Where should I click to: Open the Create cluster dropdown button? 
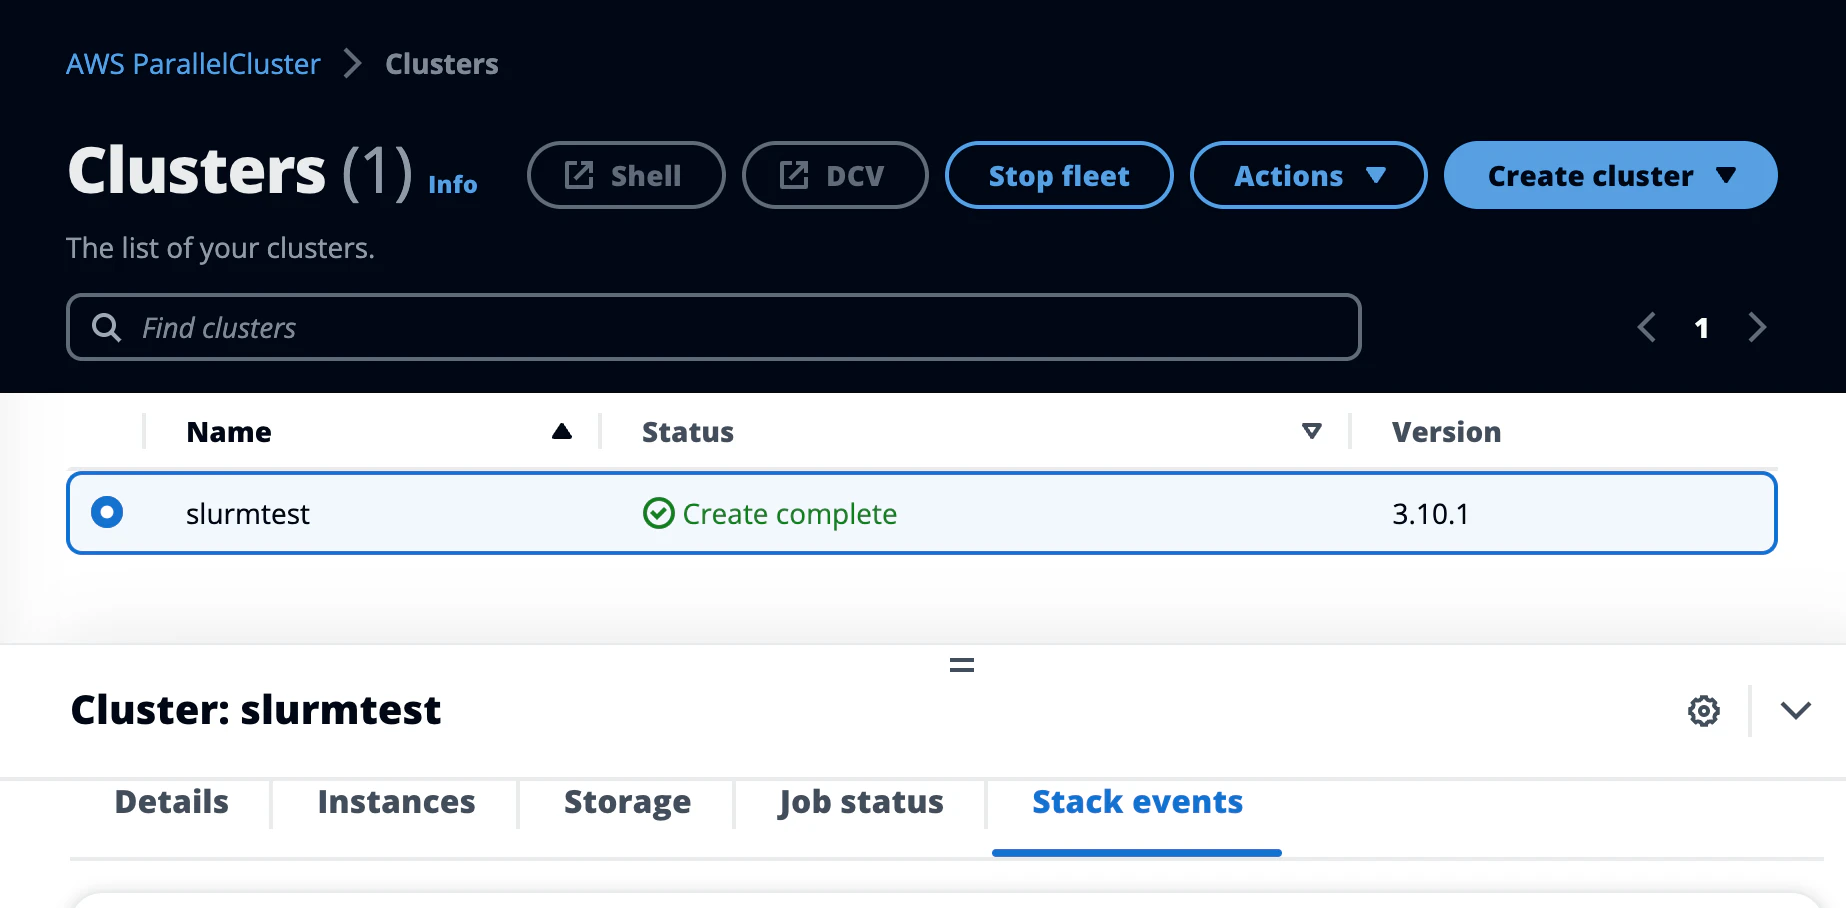pos(1610,175)
